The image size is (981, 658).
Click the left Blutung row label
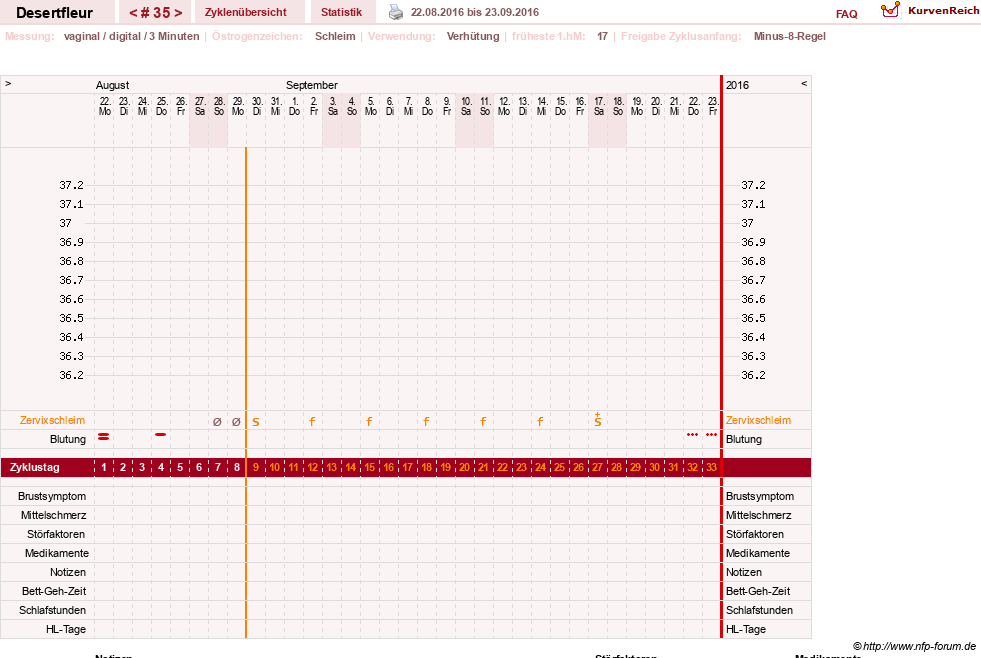pyautogui.click(x=68, y=439)
